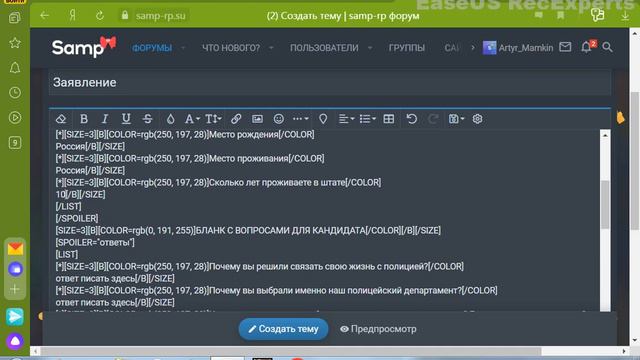Click the samp-rp.su address field
Image resolution: width=640 pixels, height=360 pixels.
160,16
